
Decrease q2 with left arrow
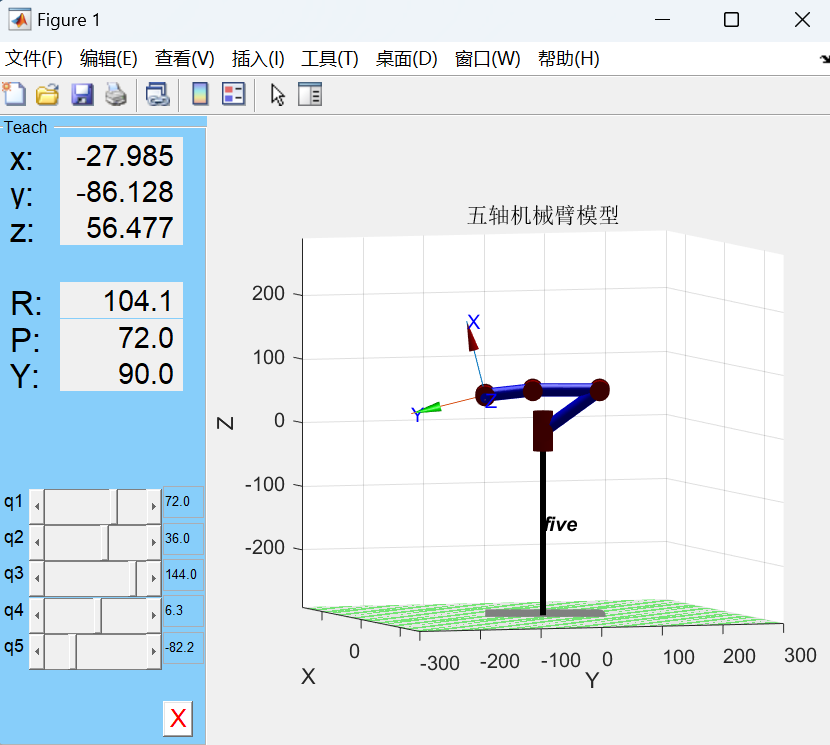(37, 543)
